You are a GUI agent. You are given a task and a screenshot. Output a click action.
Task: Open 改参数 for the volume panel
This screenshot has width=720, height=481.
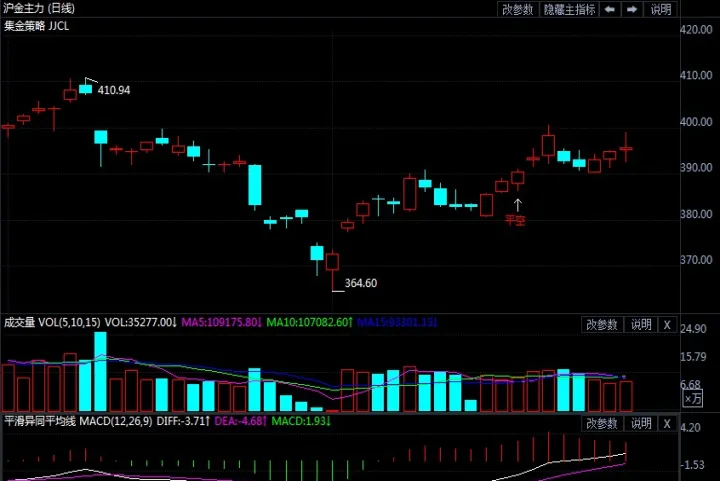point(602,324)
